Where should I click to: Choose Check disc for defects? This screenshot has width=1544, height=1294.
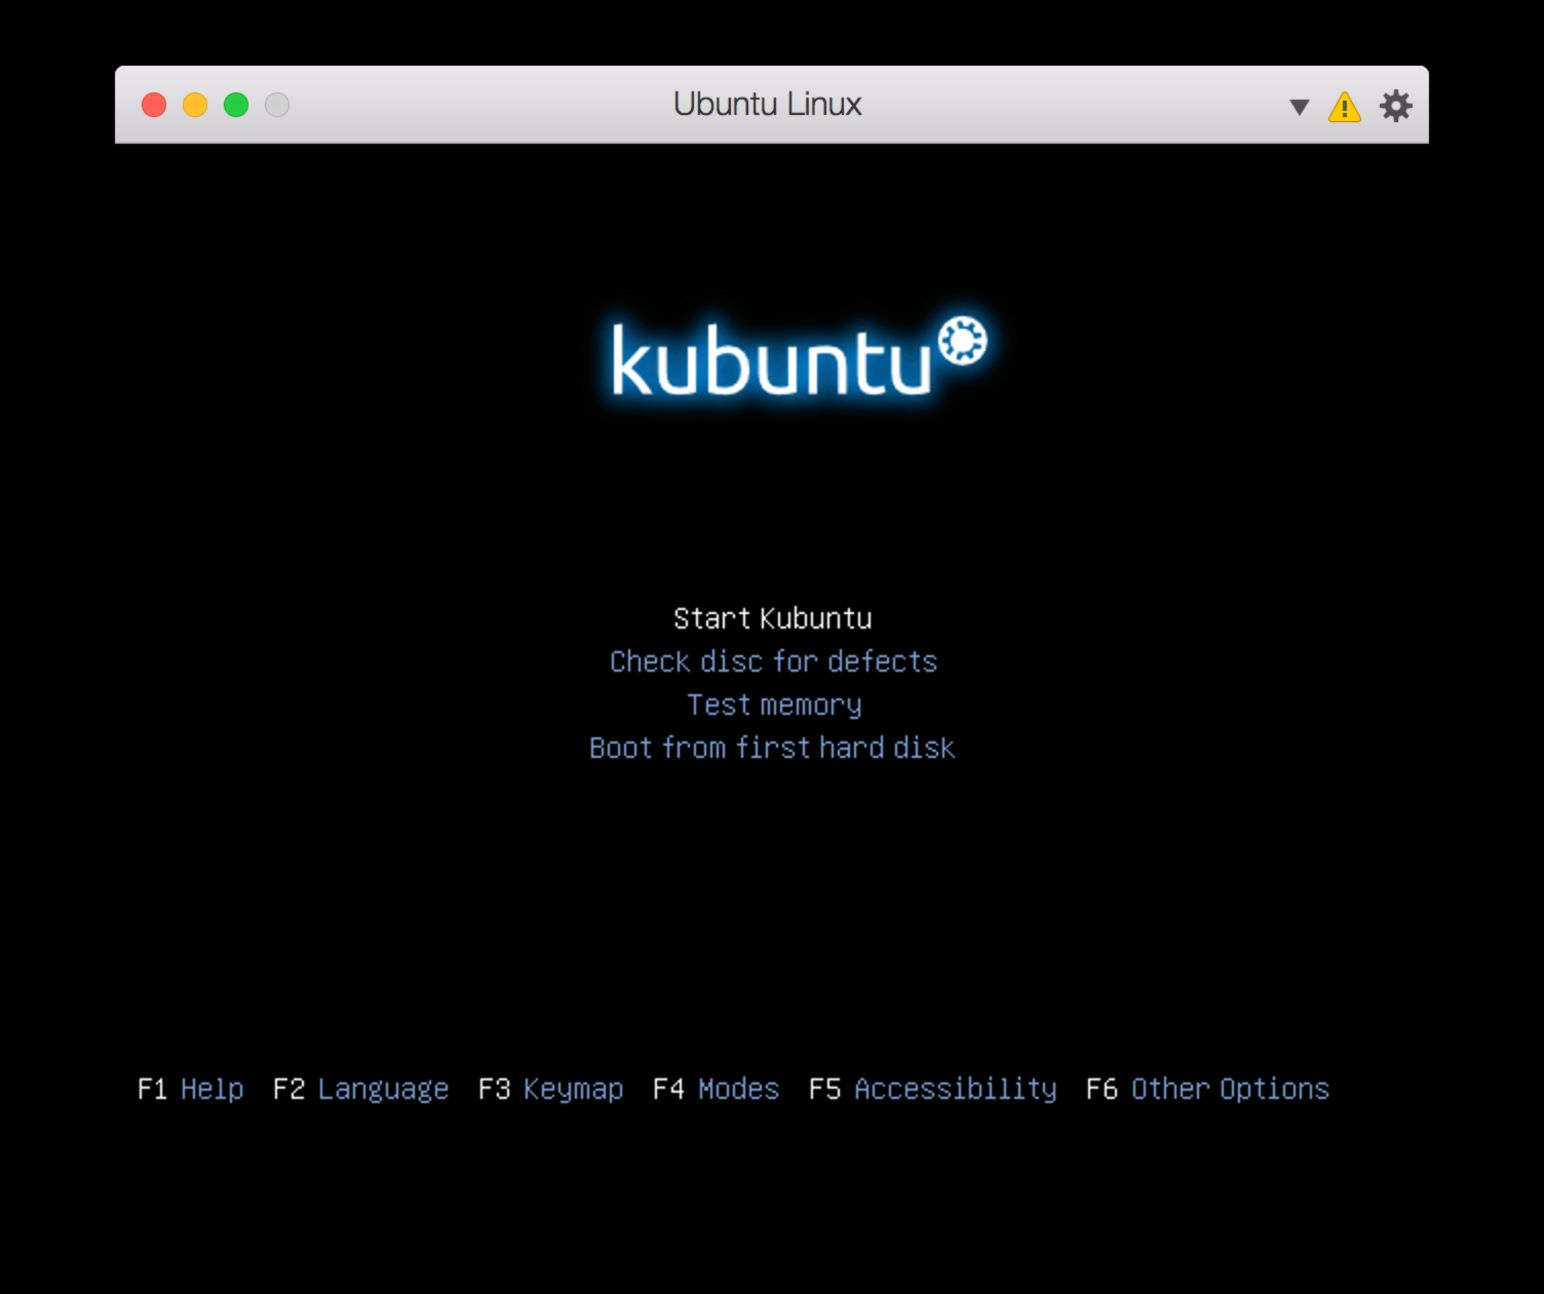(x=773, y=662)
